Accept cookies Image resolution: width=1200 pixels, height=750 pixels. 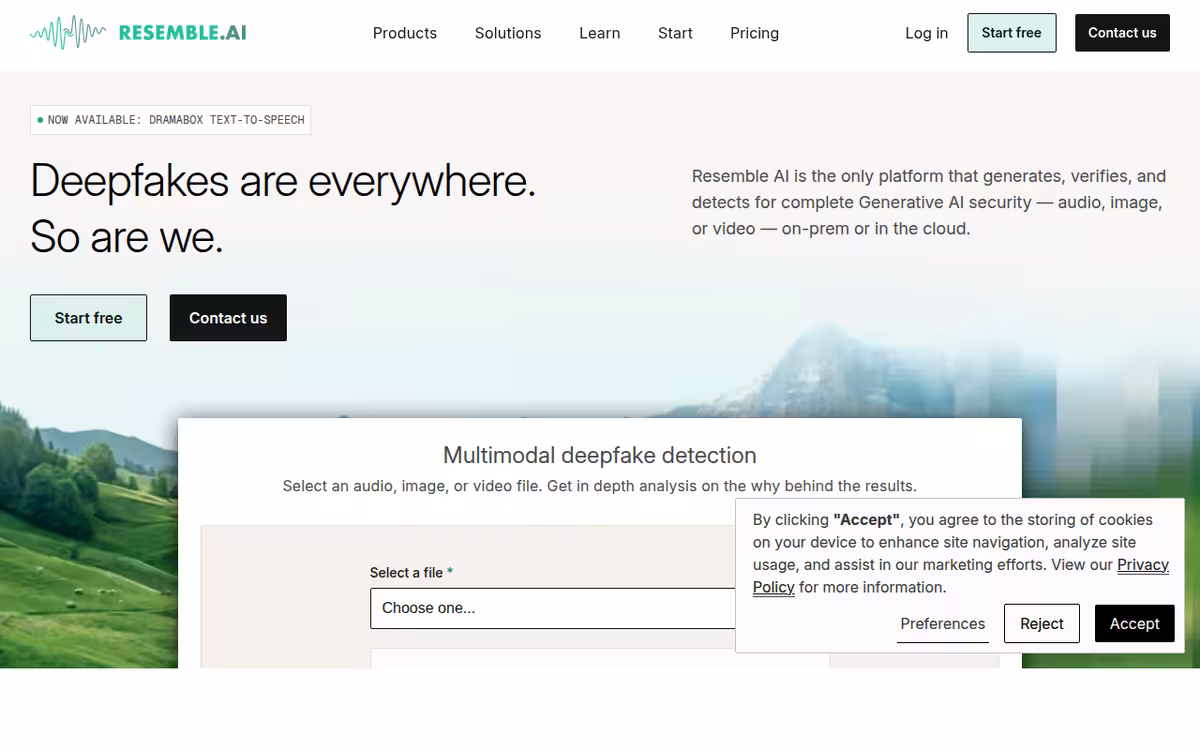(x=1134, y=624)
